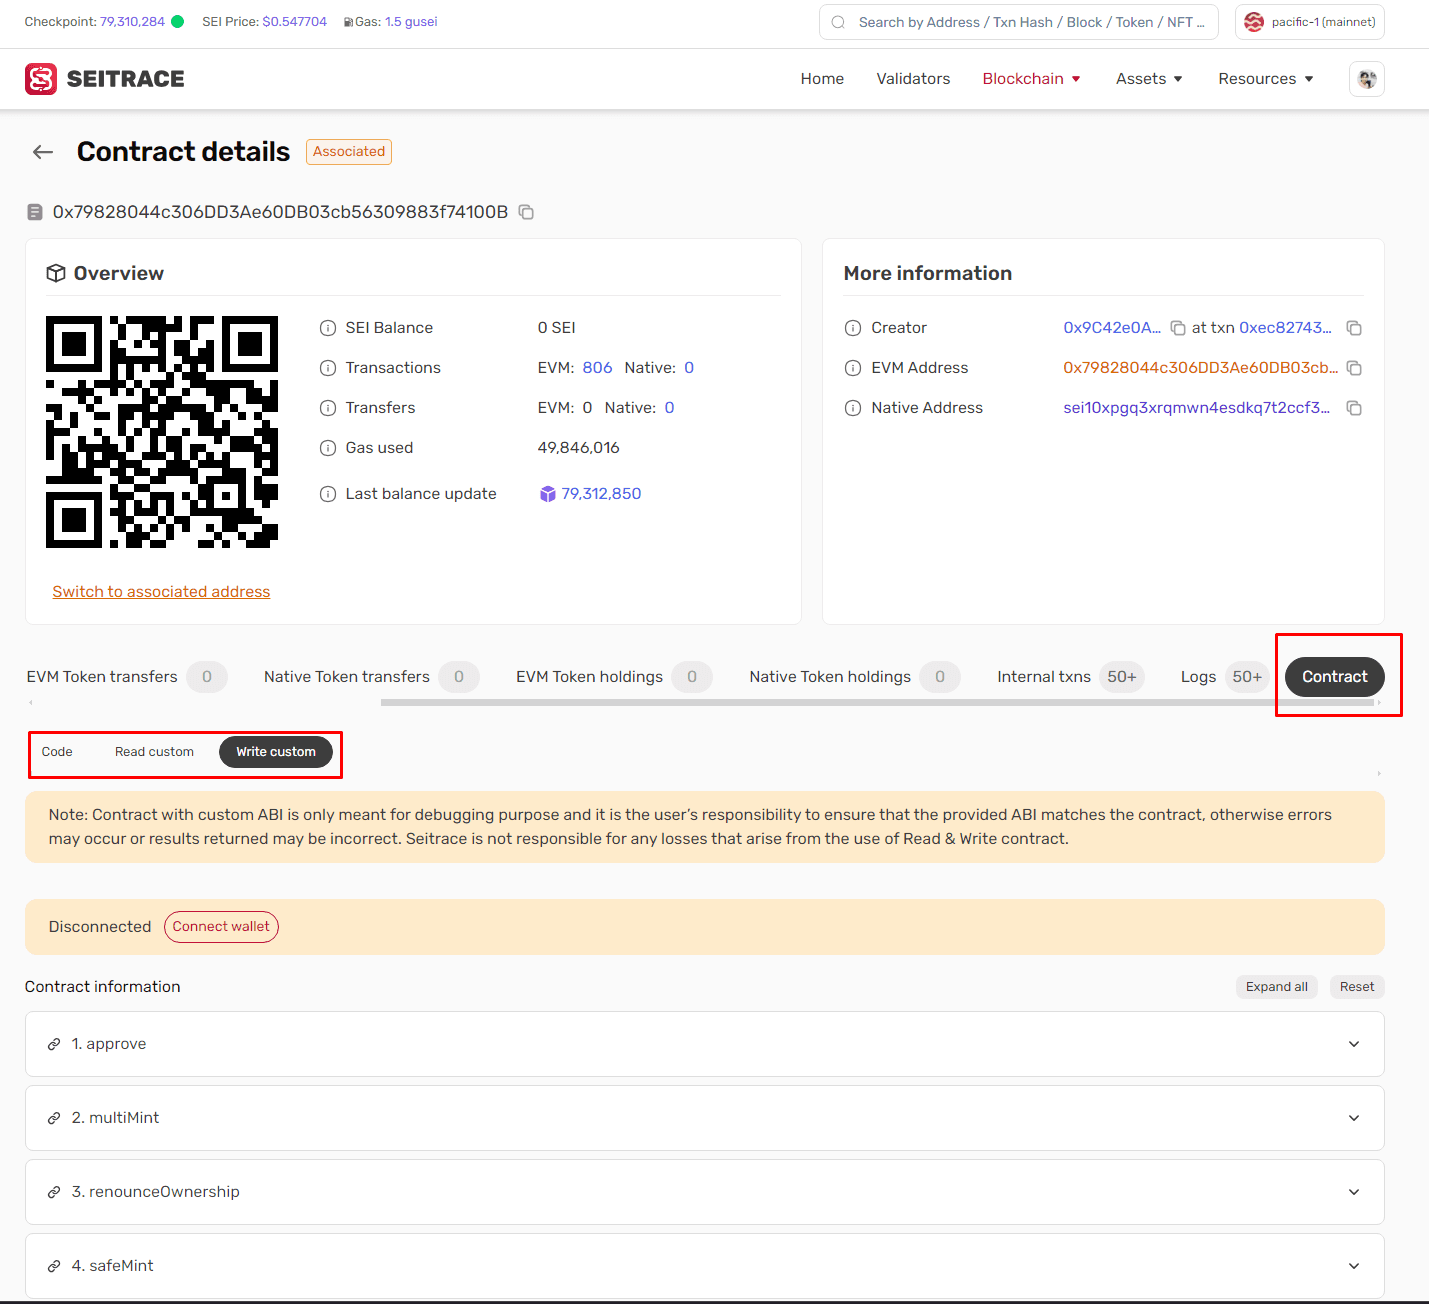Click the Connect wallet button
Viewport: 1429px width, 1304px height.
221,927
